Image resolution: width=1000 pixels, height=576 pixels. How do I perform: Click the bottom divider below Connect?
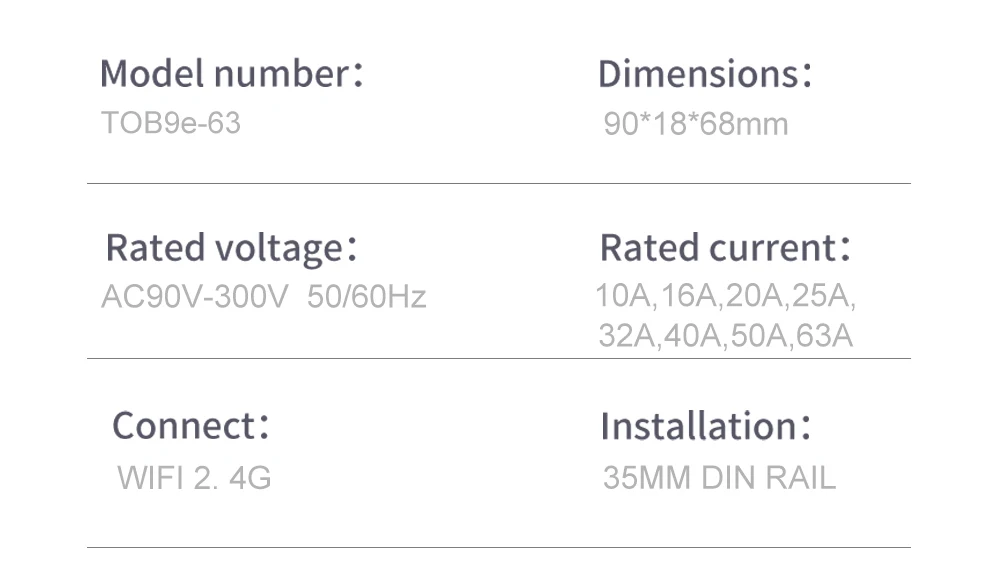click(498, 547)
